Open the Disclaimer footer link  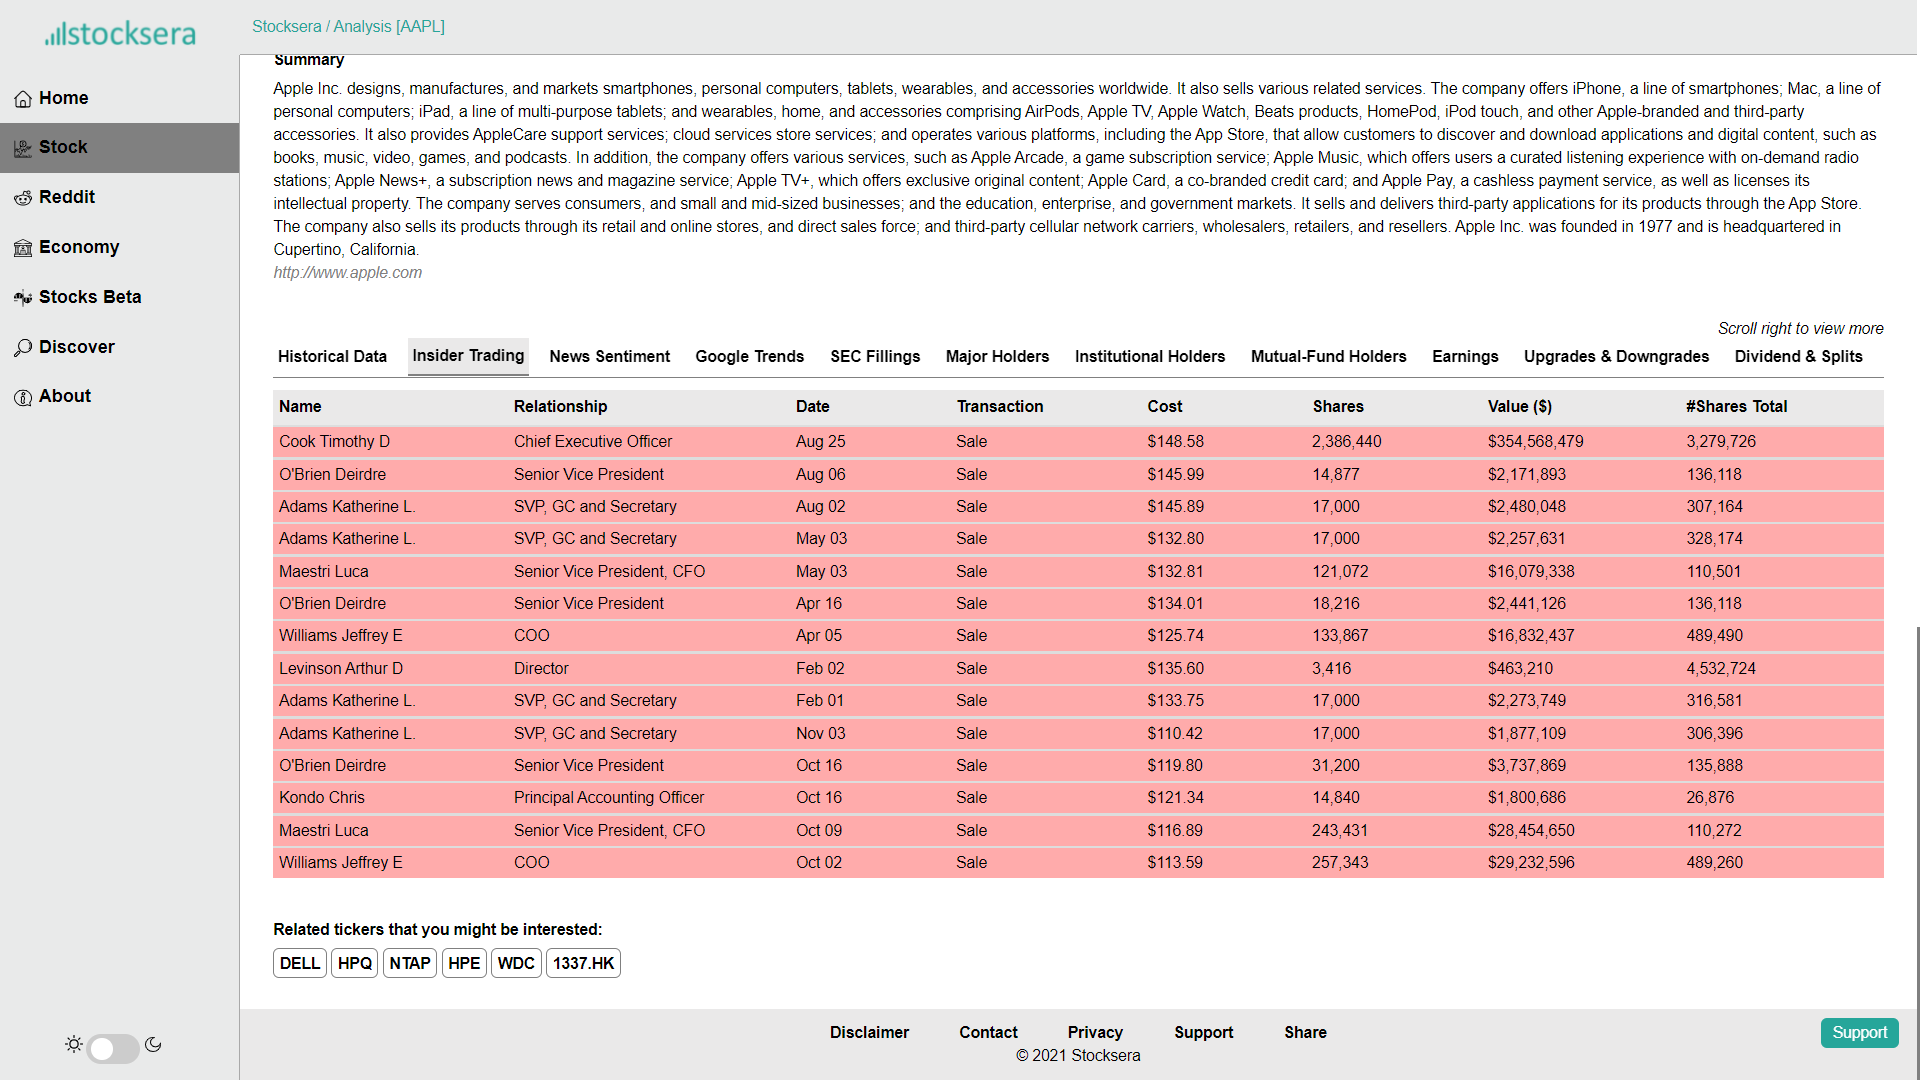point(869,1033)
